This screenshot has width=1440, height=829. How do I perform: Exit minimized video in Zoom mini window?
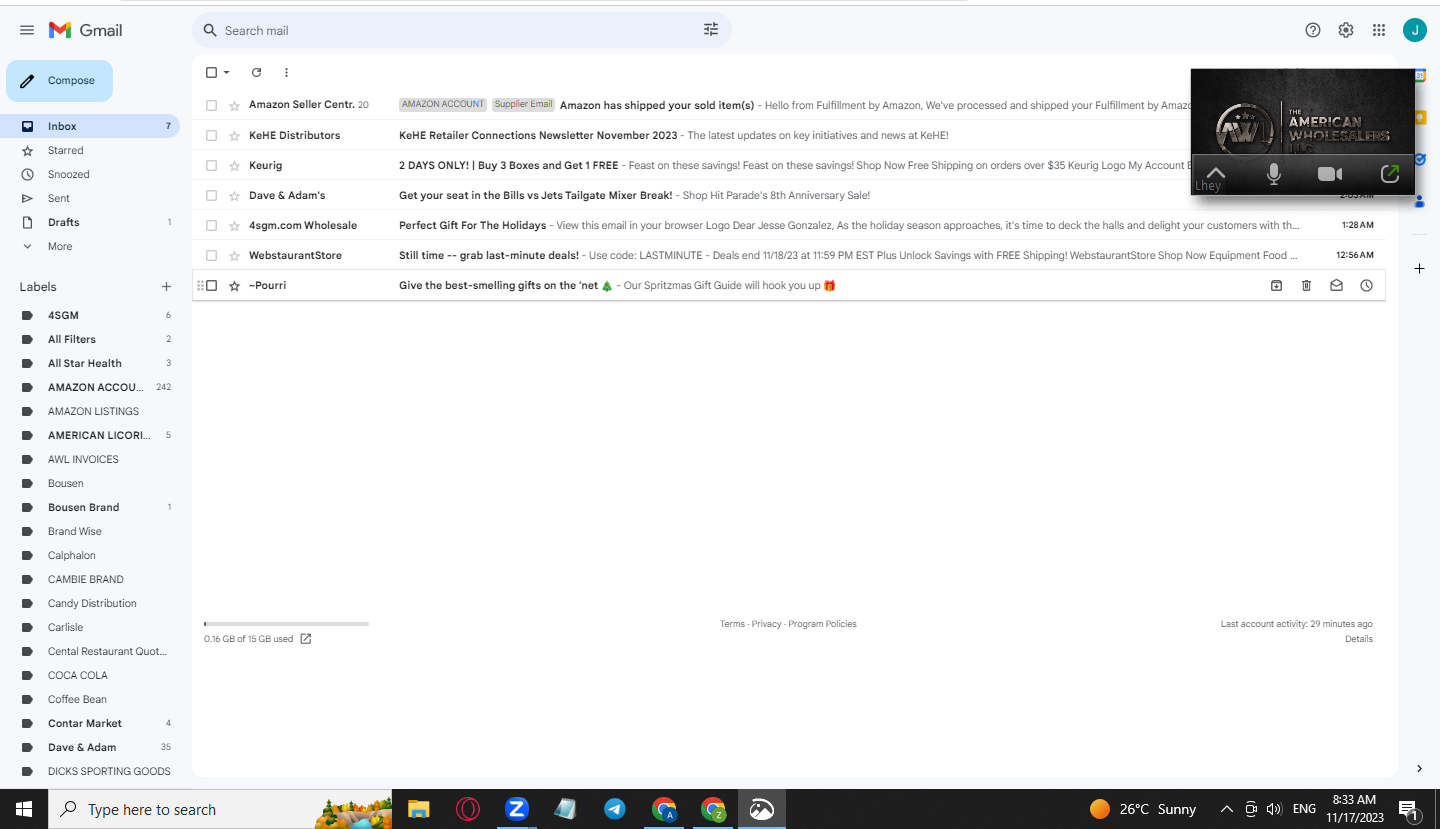pos(1389,174)
